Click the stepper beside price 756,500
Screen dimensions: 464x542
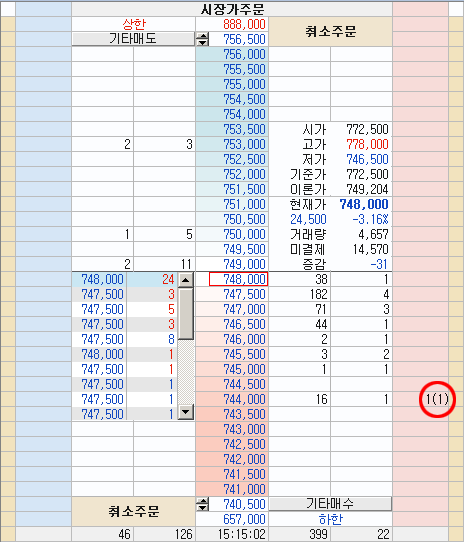[x=202, y=39]
